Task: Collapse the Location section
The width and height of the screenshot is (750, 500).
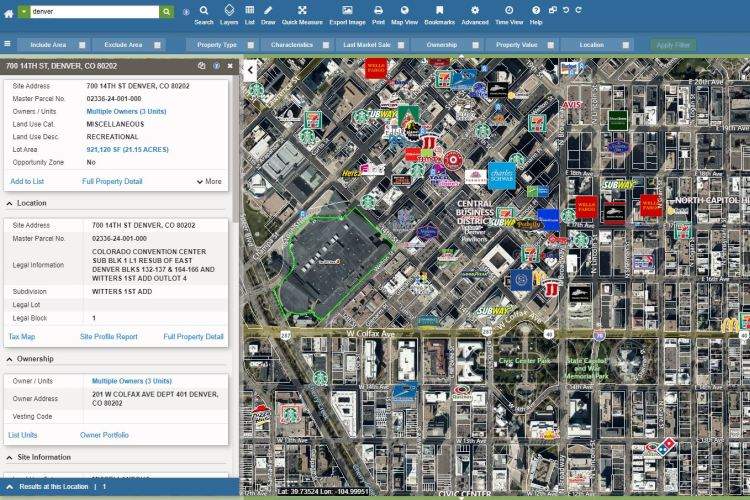Action: 10,203
